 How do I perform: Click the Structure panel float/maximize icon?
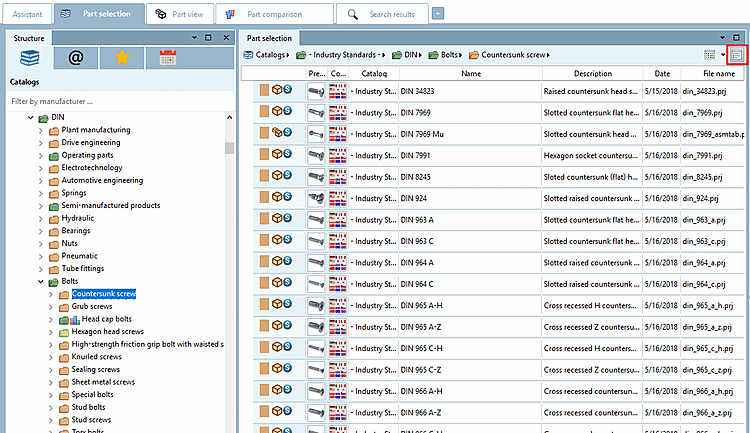pyautogui.click(x=208, y=38)
